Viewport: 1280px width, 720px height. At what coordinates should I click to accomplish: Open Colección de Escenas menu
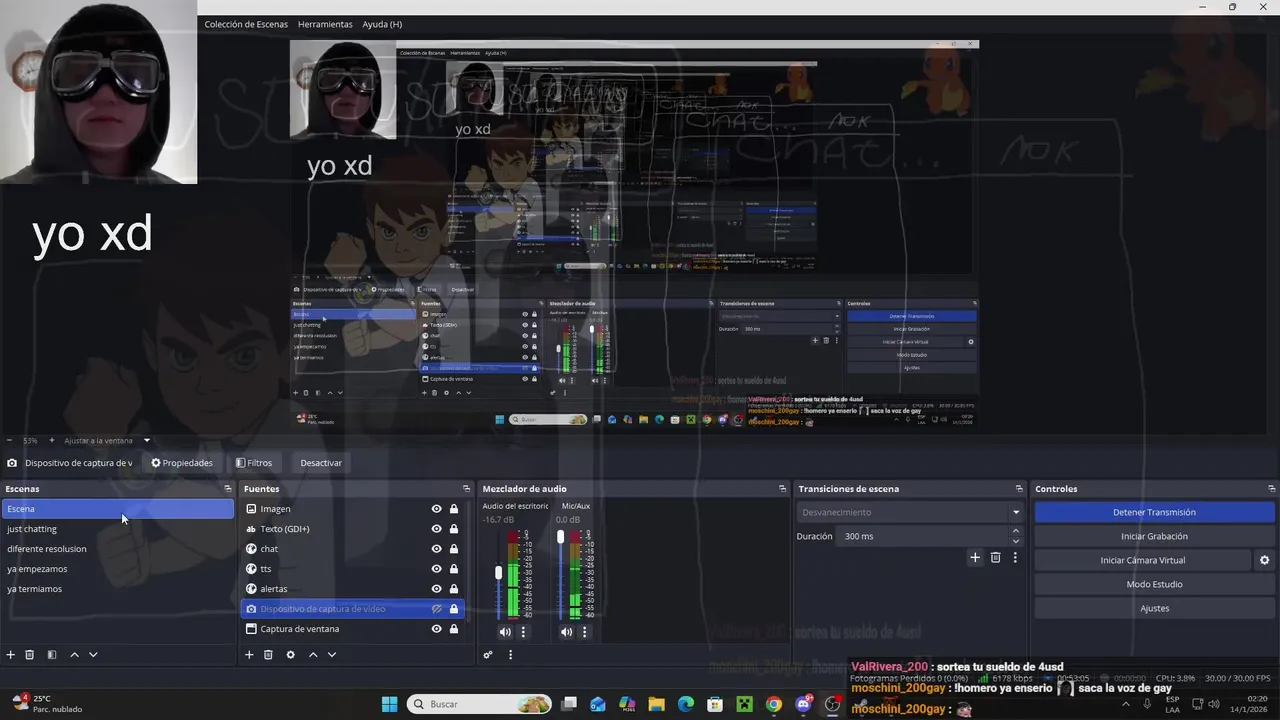point(246,24)
